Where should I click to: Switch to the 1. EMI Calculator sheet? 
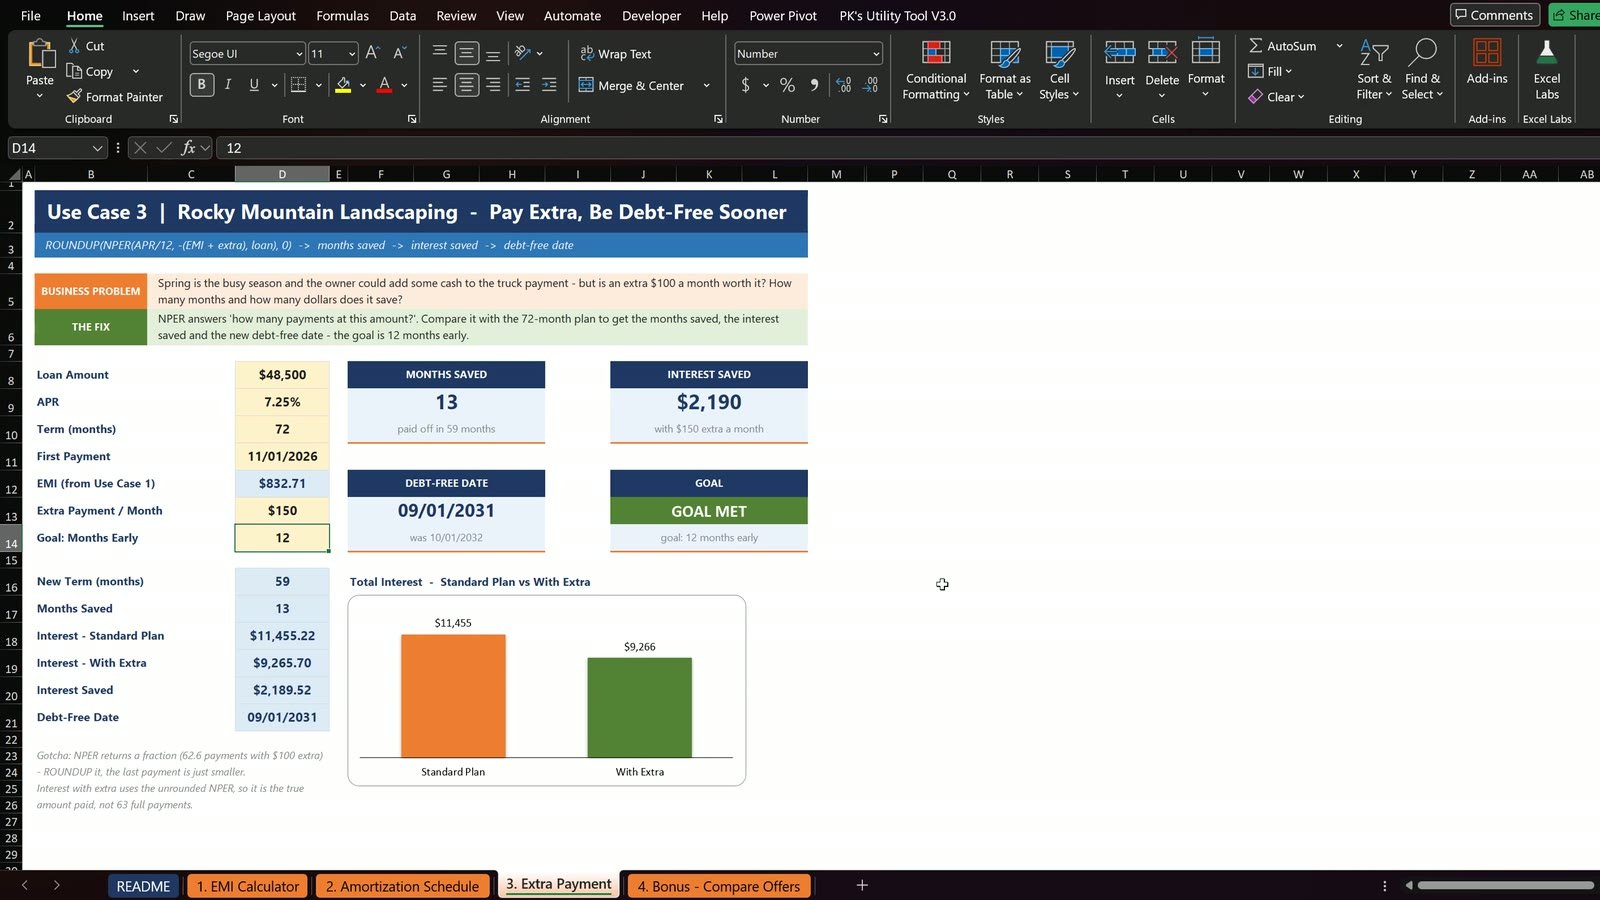(x=248, y=886)
